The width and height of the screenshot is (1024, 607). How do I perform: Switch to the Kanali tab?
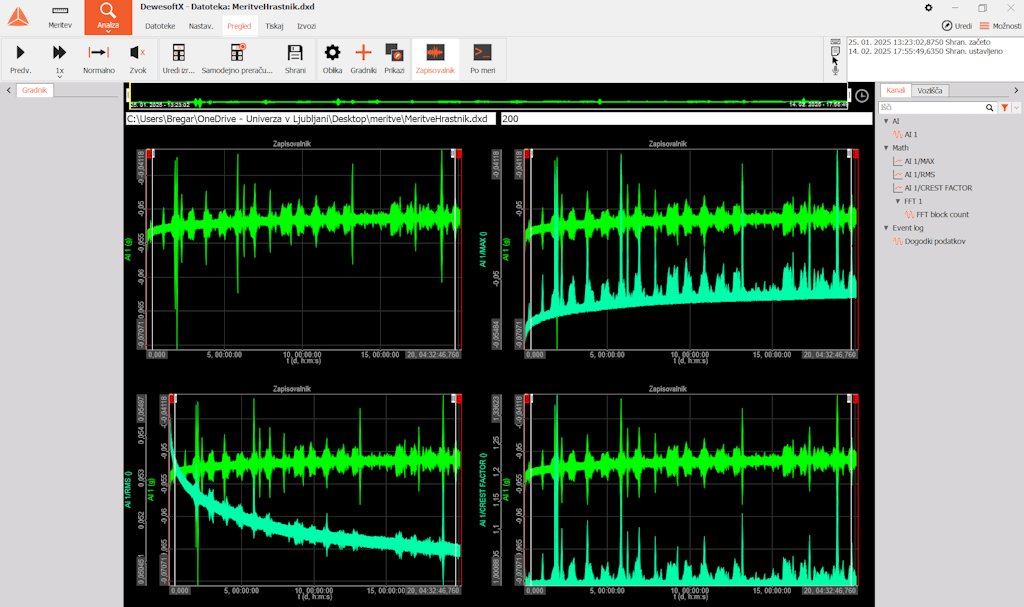[895, 90]
